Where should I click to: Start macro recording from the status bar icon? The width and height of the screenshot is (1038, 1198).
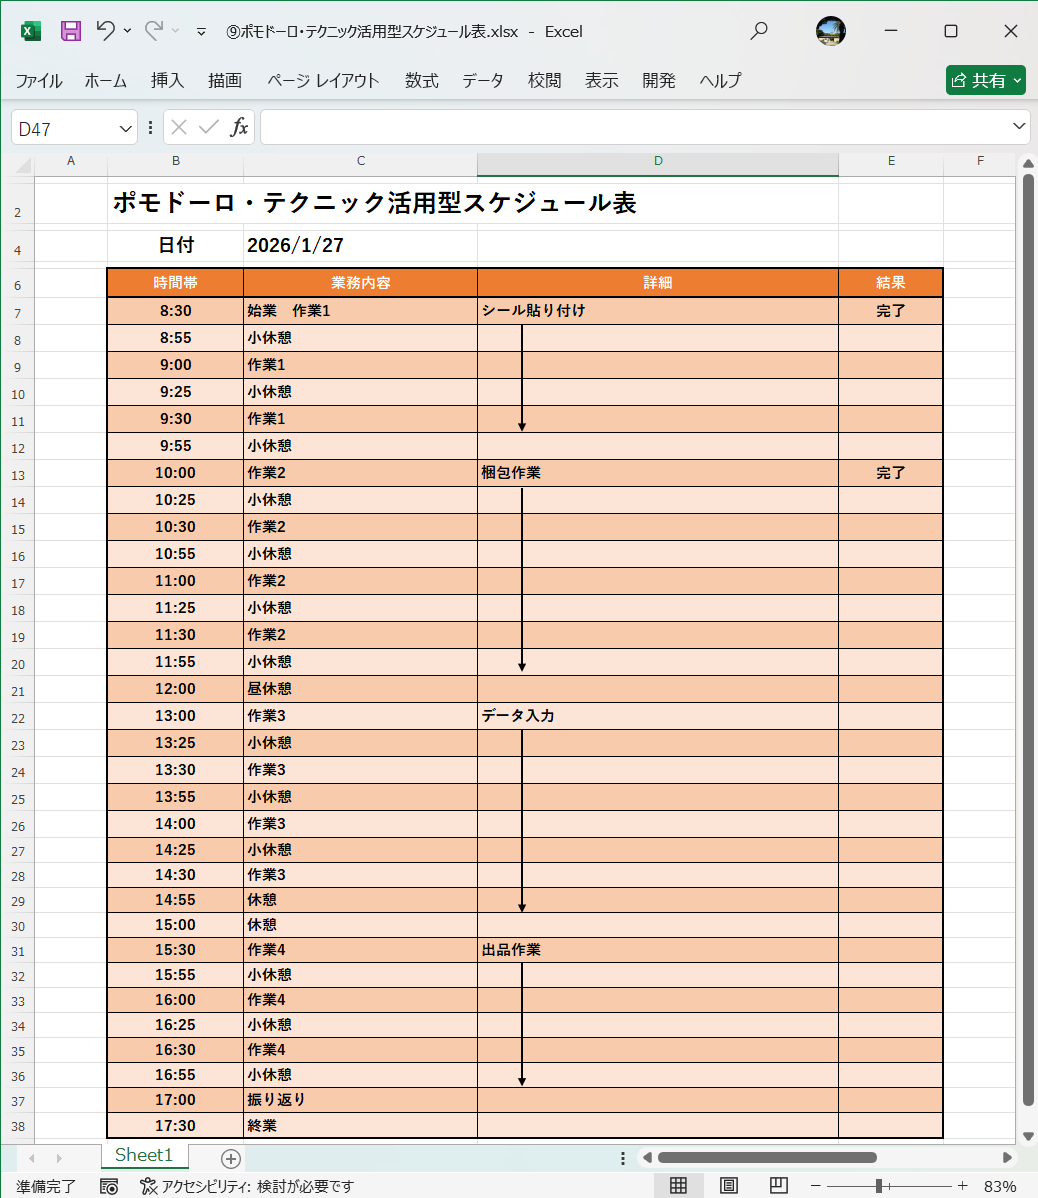[110, 1186]
